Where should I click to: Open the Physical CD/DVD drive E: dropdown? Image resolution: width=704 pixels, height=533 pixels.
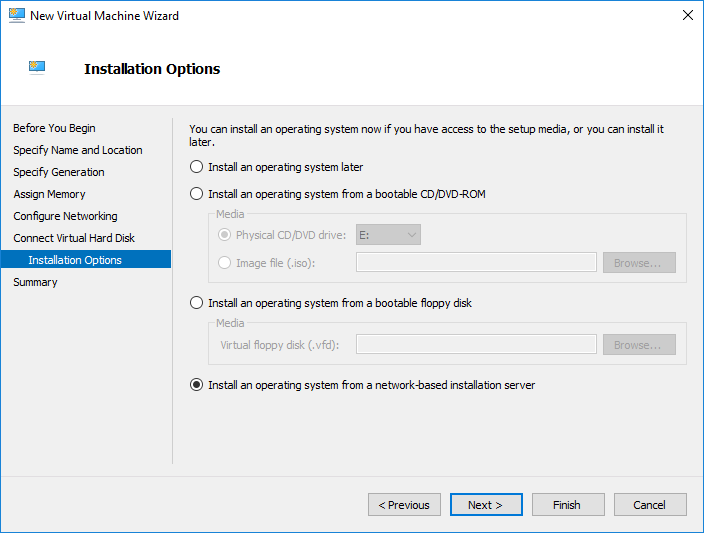click(388, 235)
